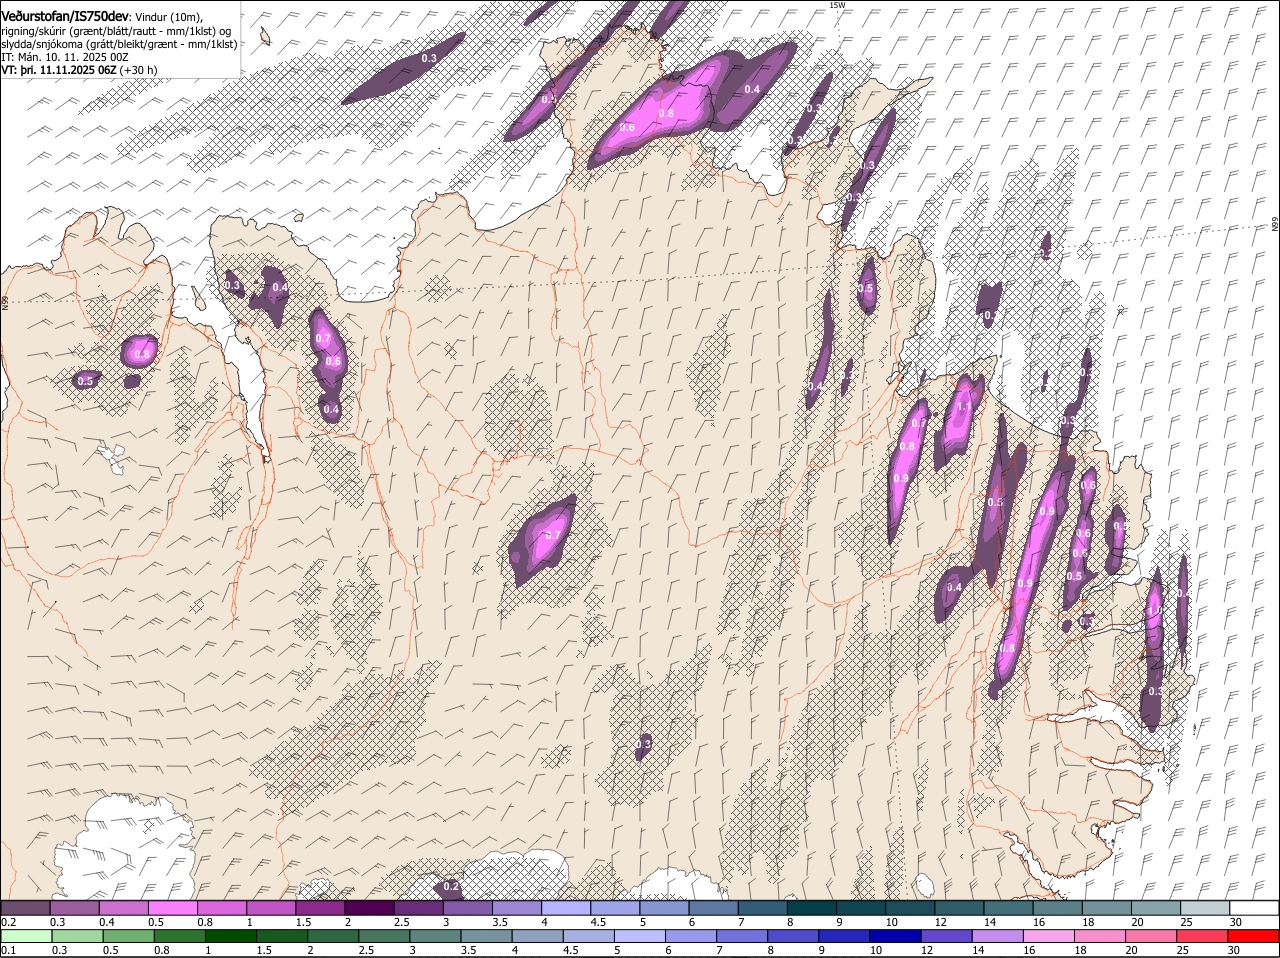Select the 0.5 green swatch in the lower legend row
The height and width of the screenshot is (958, 1280).
[x=128, y=936]
